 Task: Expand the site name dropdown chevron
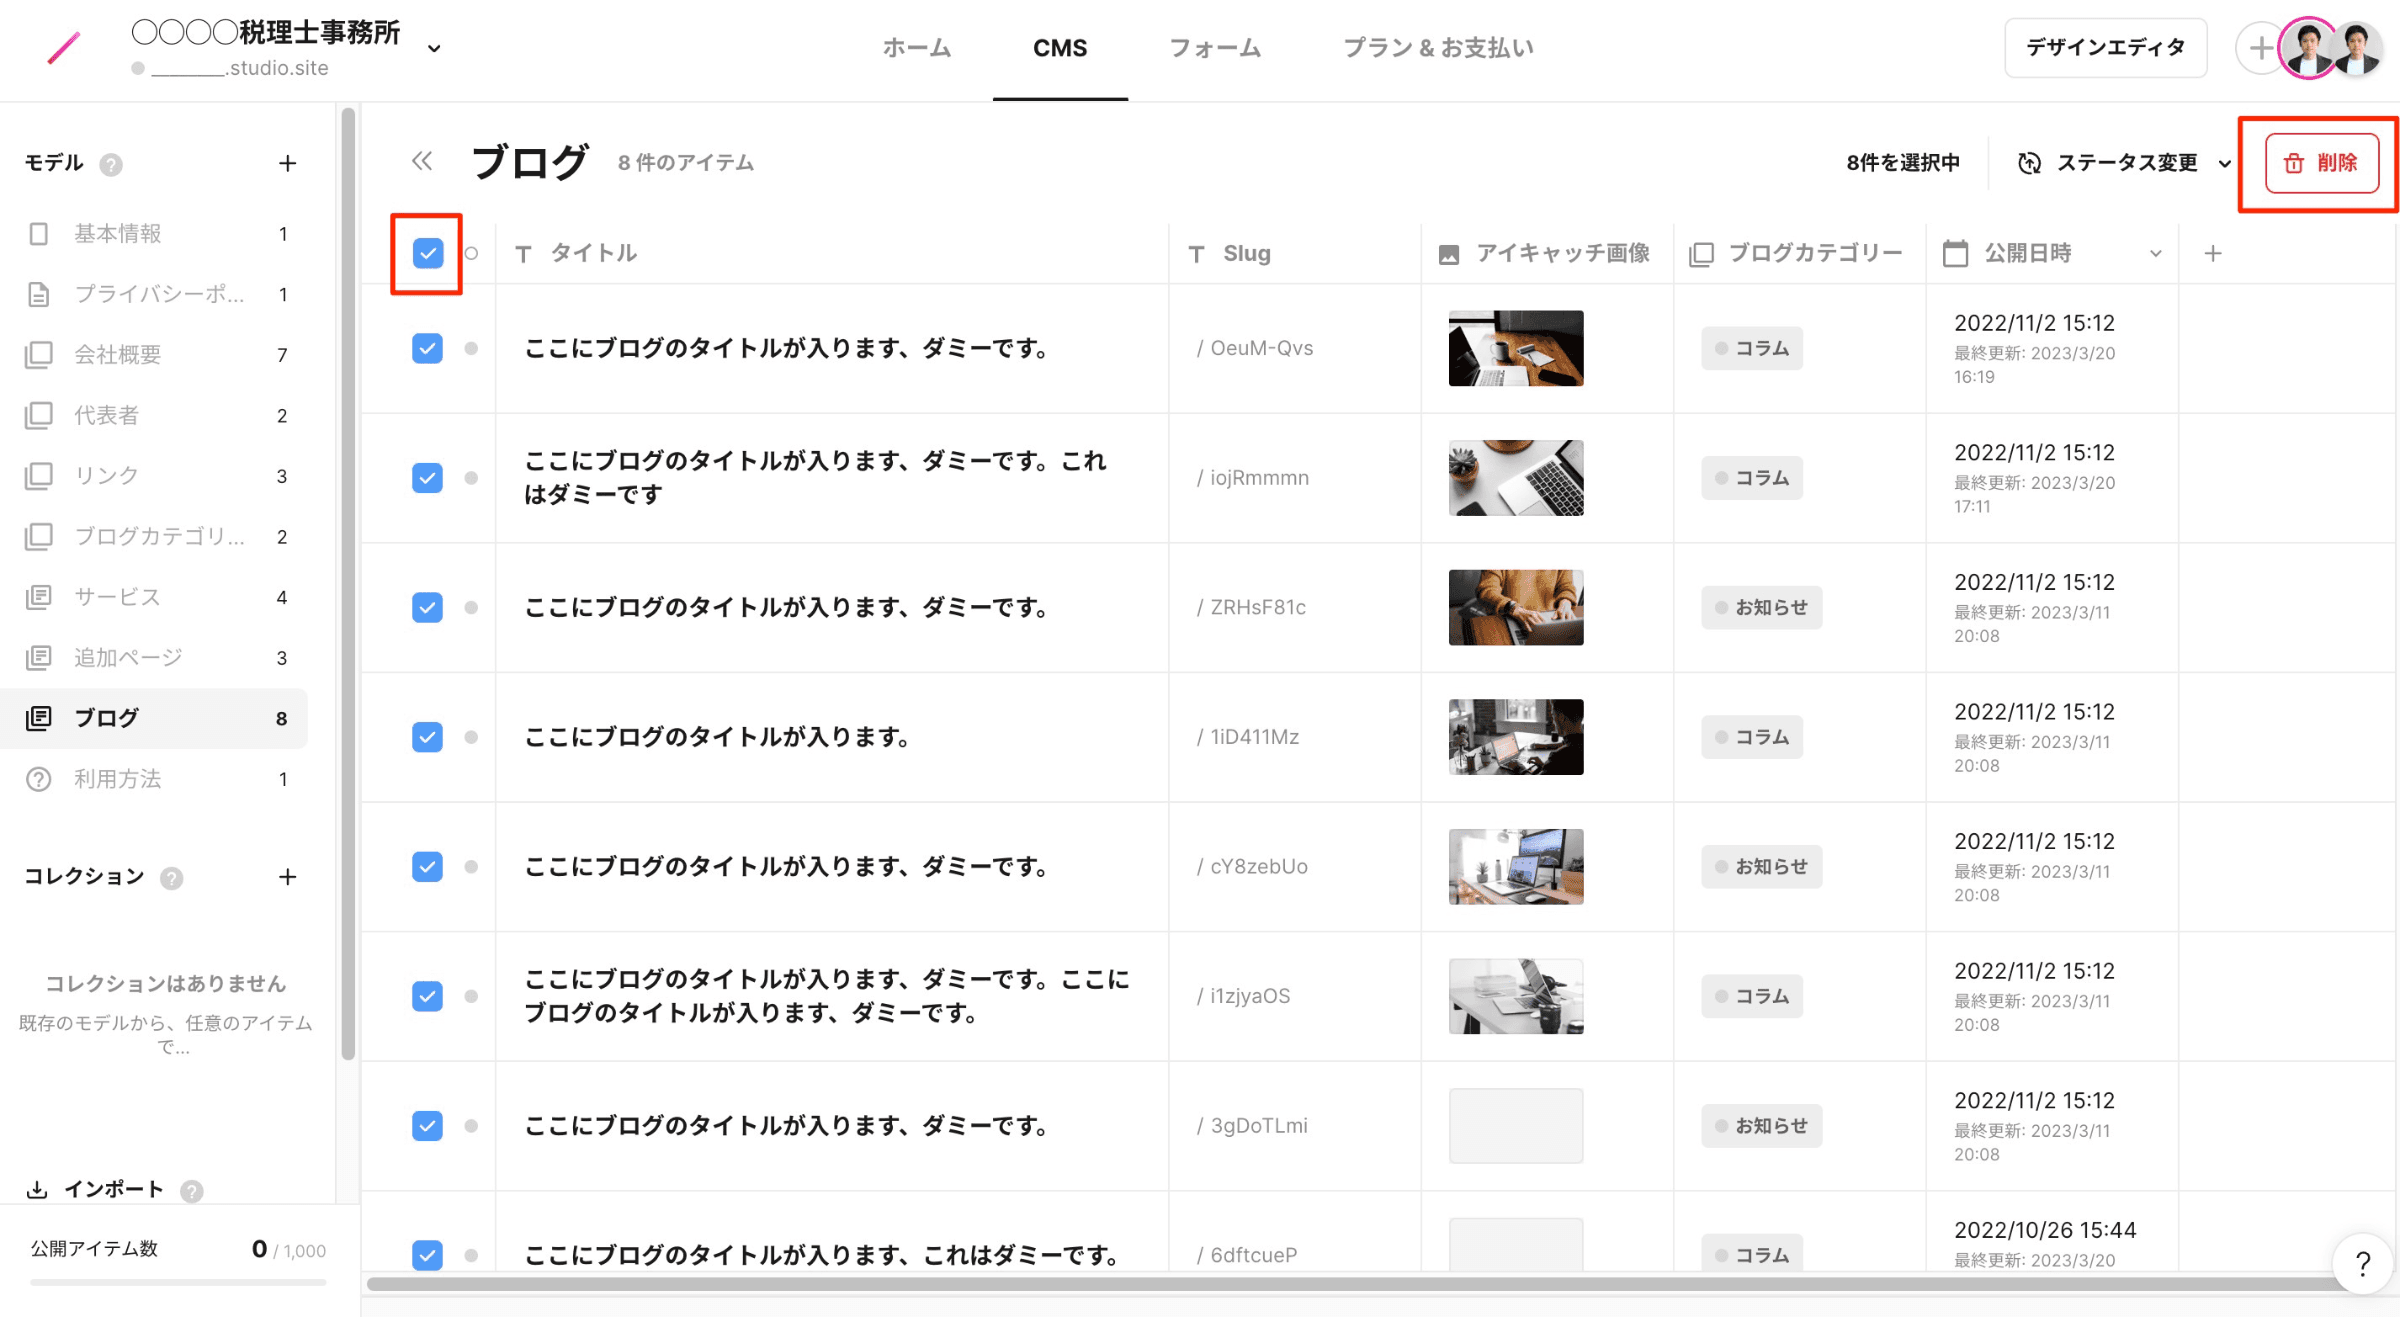click(x=434, y=48)
